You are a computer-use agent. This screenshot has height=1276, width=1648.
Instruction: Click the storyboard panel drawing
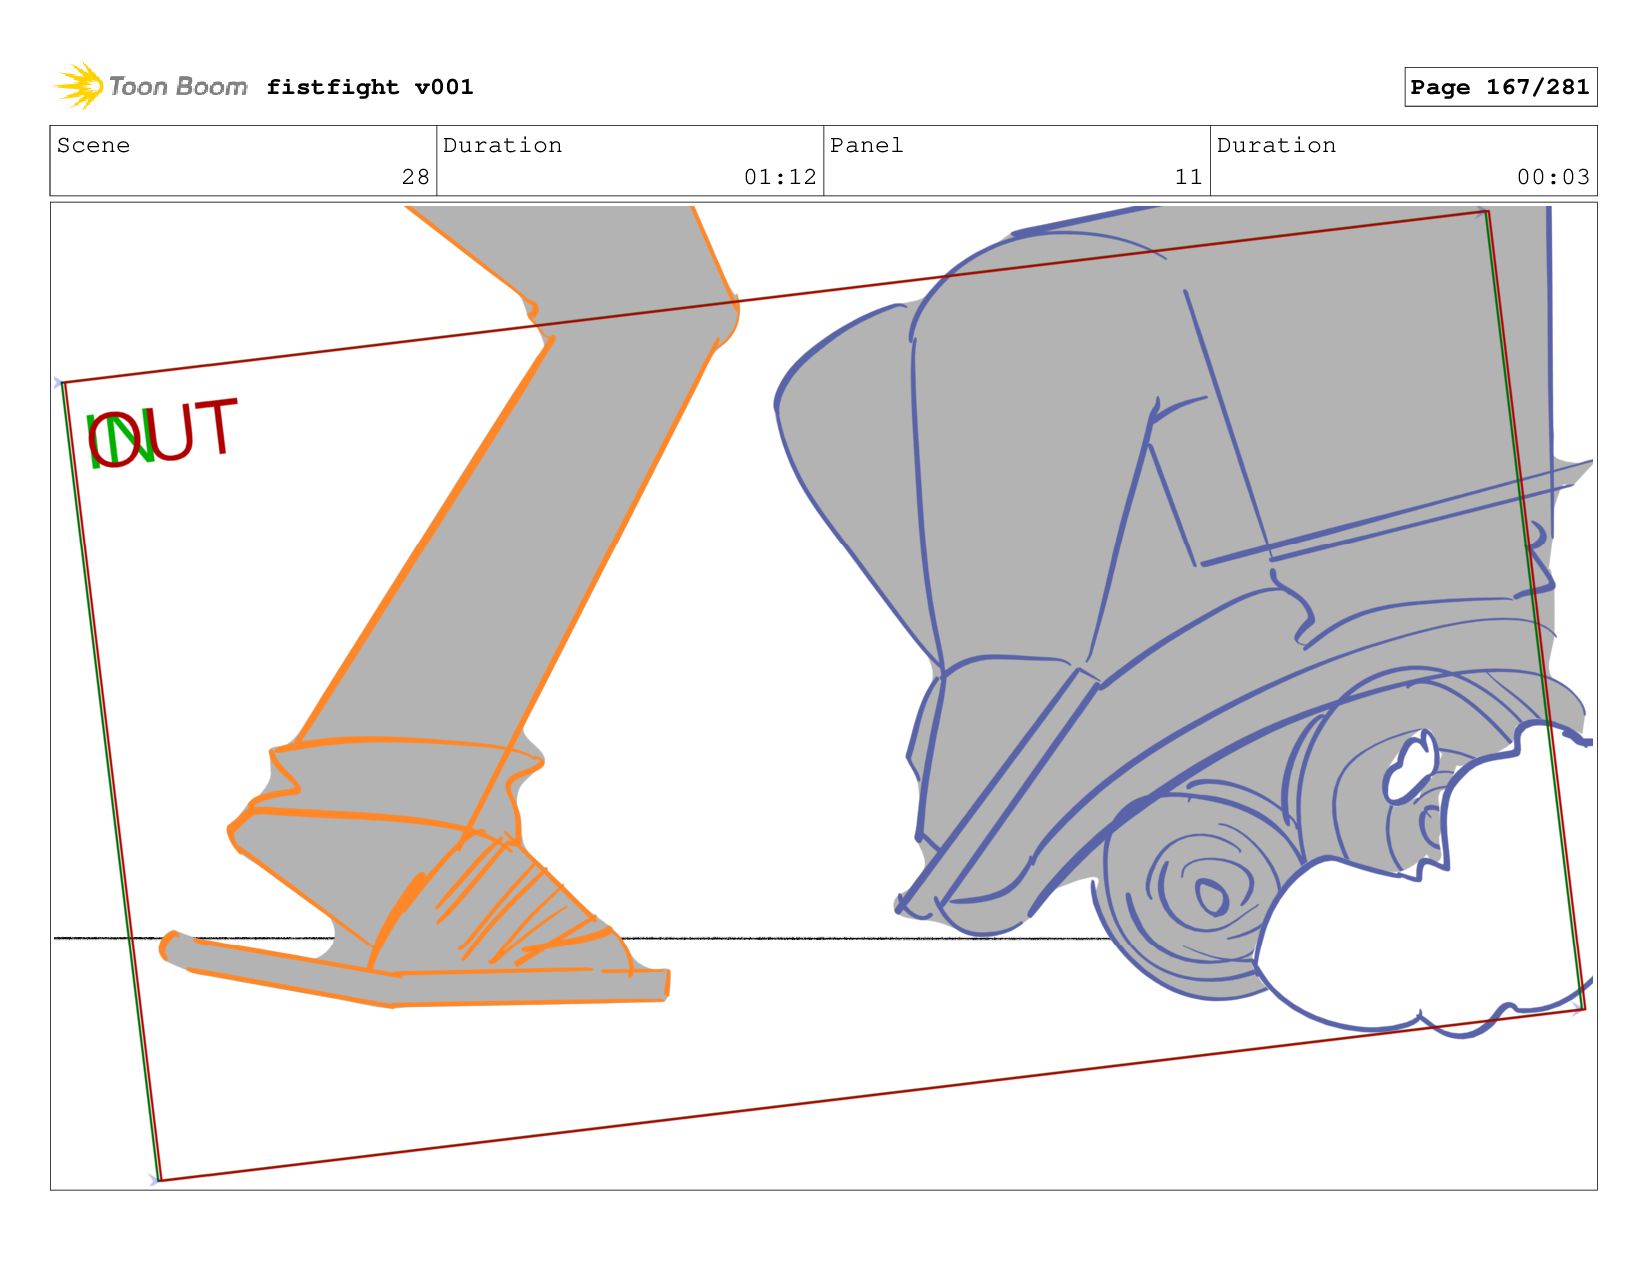coord(823,696)
